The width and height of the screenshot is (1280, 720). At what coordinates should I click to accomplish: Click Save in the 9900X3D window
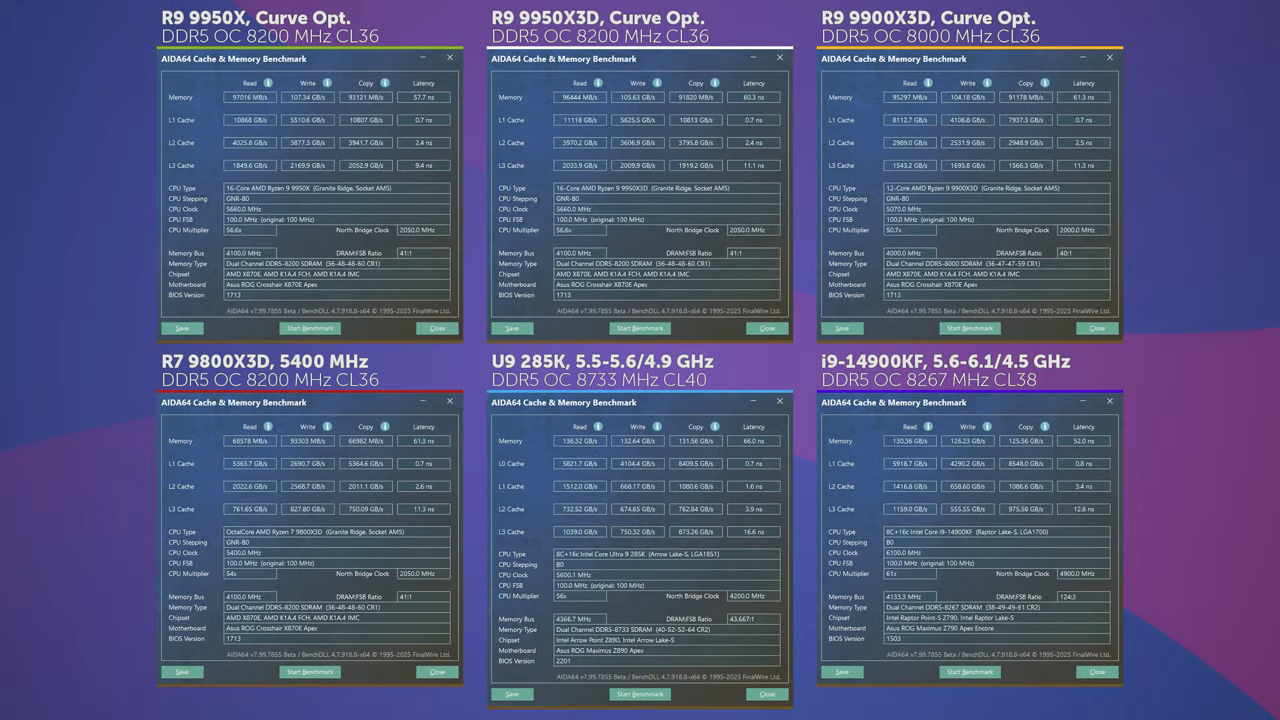click(842, 328)
